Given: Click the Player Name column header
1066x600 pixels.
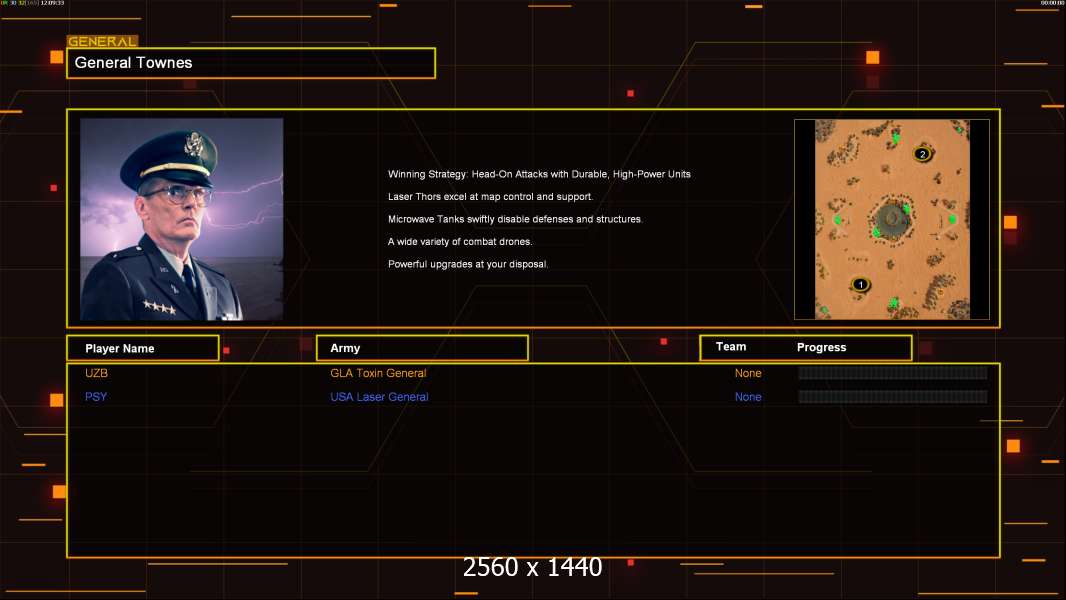Looking at the screenshot, I should point(143,348).
